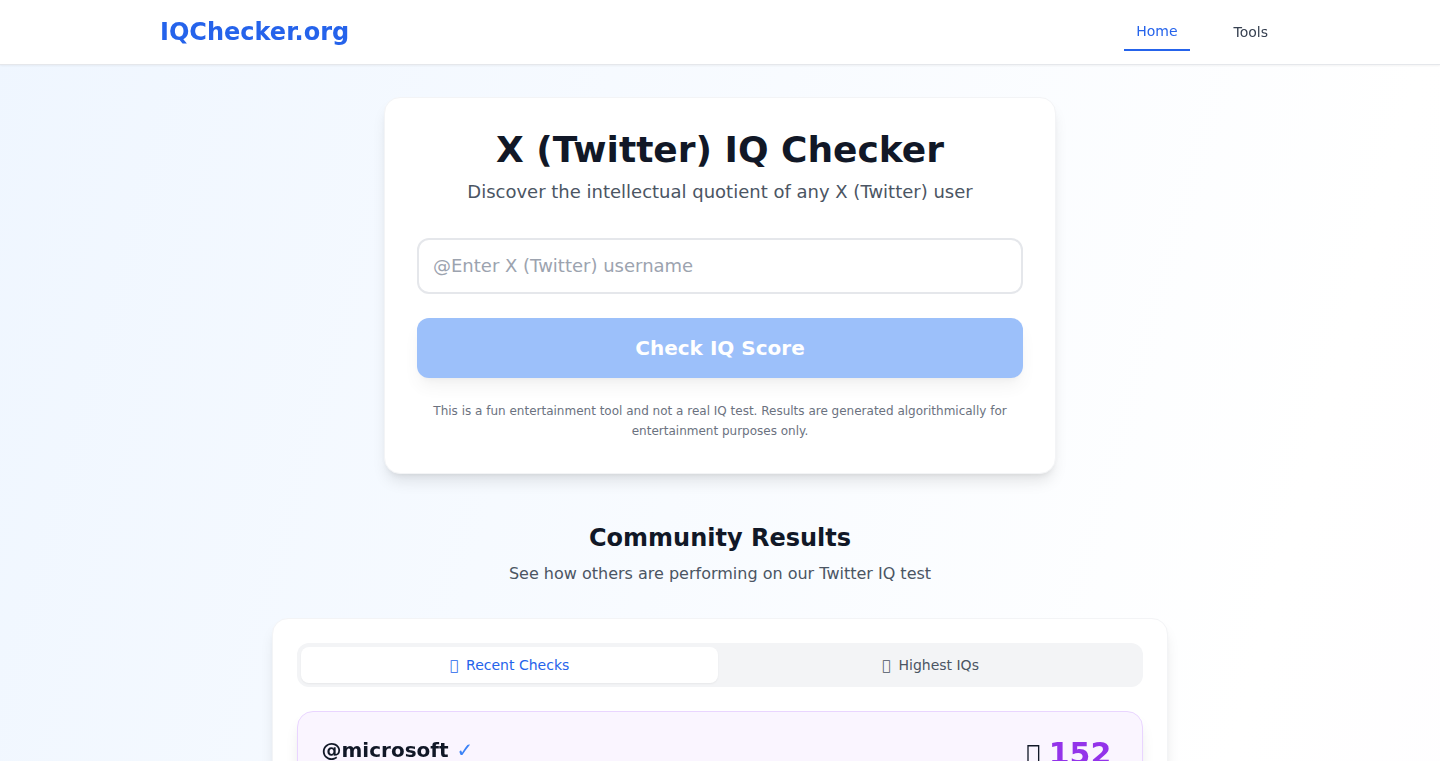
Task: Switch to the Recent Checks tab
Action: (x=509, y=665)
